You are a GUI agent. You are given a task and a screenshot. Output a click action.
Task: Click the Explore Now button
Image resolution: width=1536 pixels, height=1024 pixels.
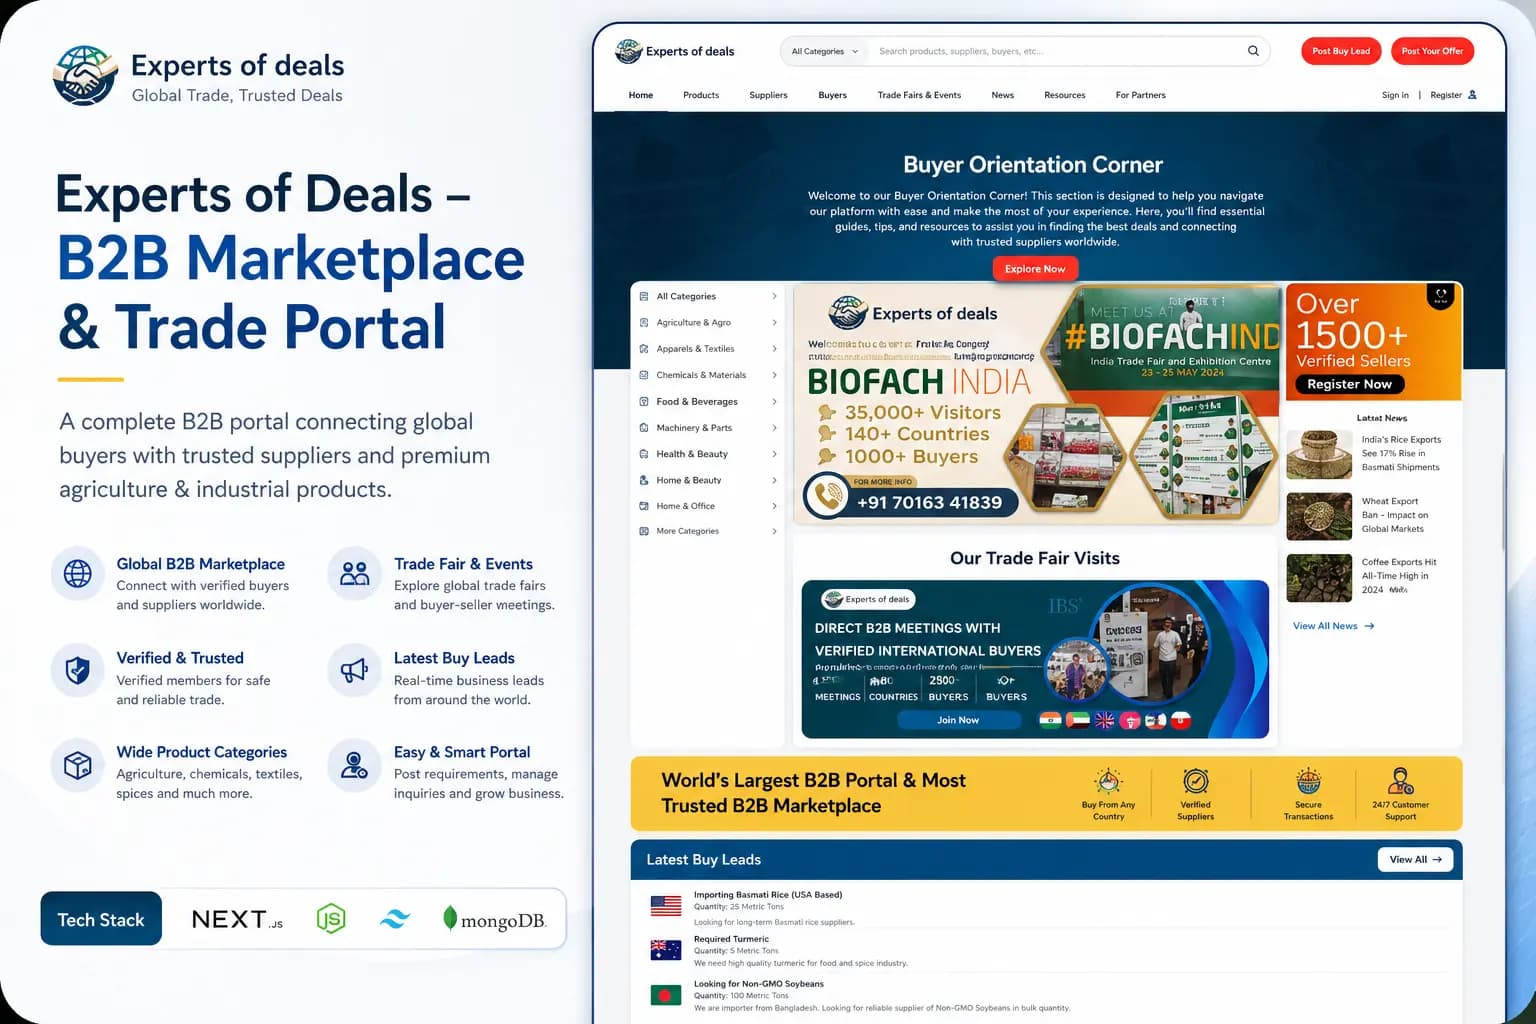[1035, 269]
